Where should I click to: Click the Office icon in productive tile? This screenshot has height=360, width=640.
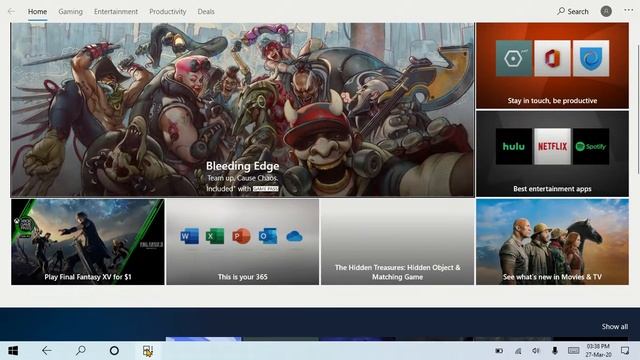552,58
